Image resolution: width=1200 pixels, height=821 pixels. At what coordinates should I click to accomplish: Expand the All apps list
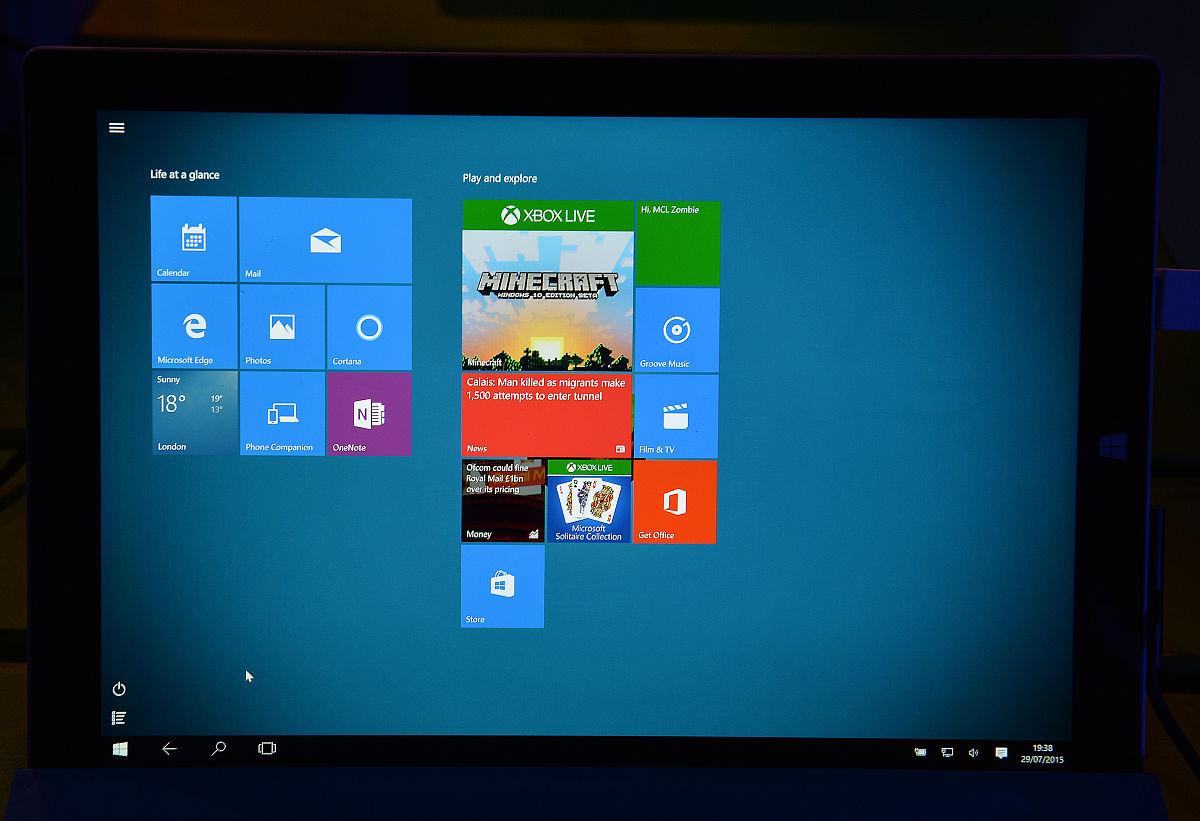tap(119, 718)
